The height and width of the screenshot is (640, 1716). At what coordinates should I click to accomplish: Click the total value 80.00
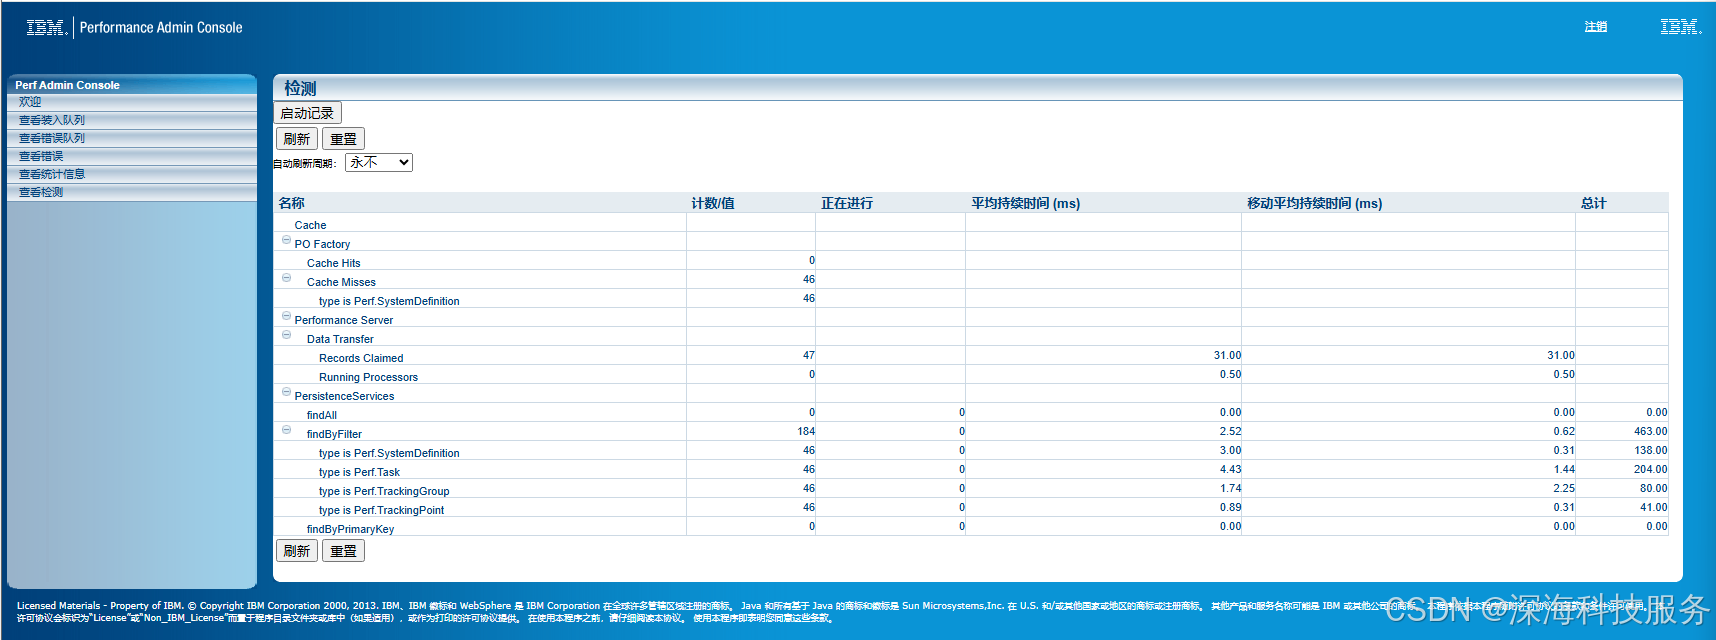tap(1654, 488)
